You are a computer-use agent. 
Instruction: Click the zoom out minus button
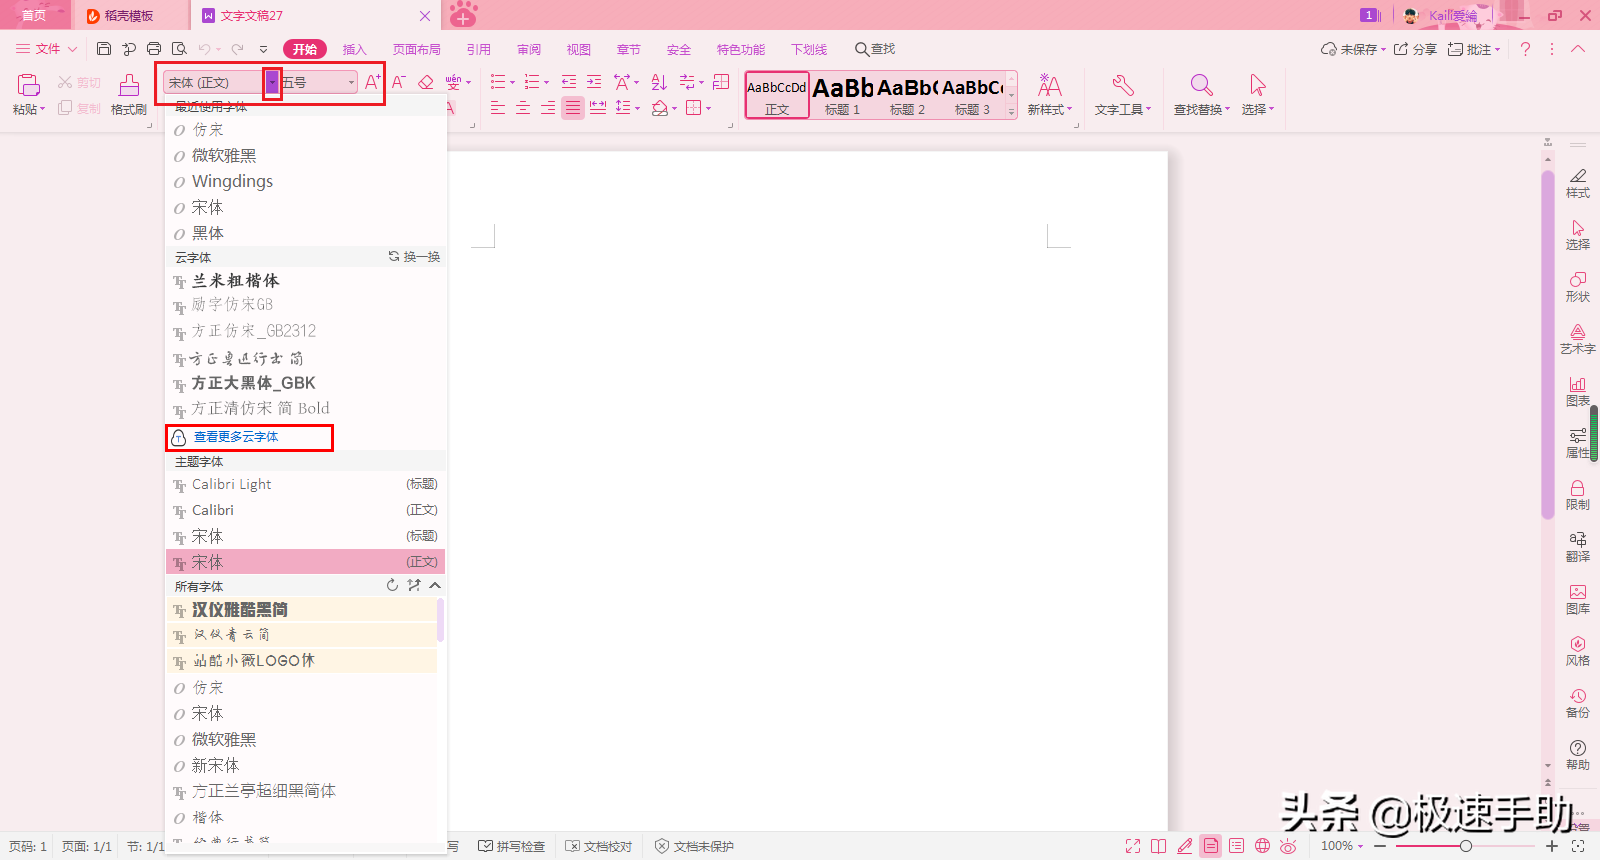click(1380, 846)
